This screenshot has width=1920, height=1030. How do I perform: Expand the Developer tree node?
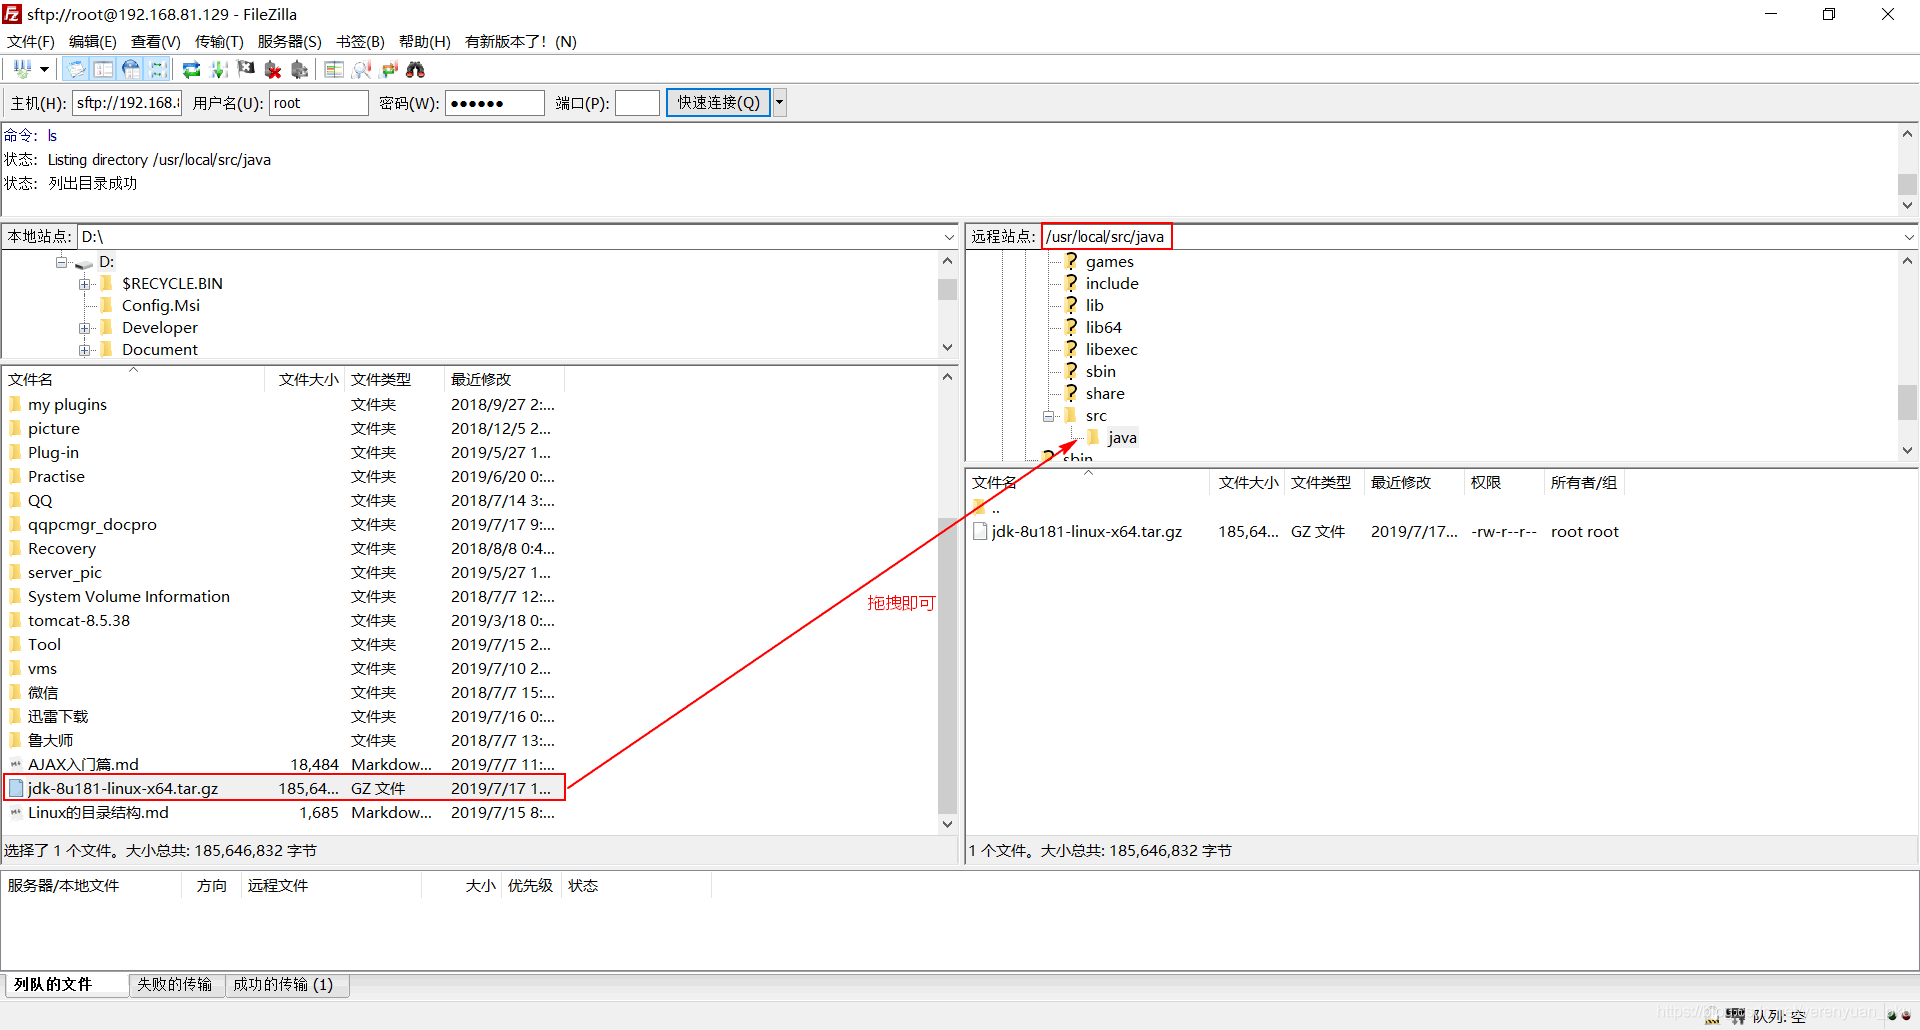85,328
